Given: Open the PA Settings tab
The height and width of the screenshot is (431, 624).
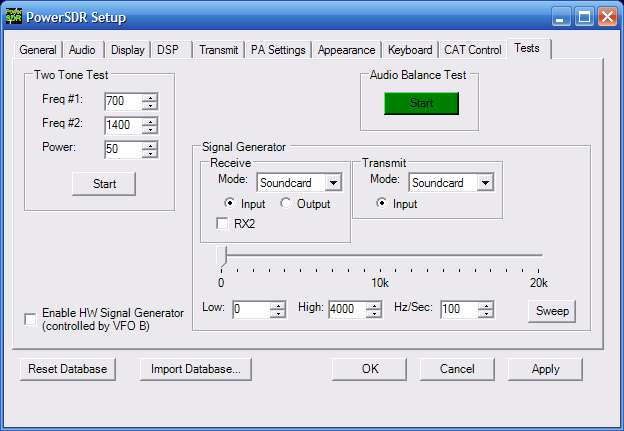Looking at the screenshot, I should point(279,50).
